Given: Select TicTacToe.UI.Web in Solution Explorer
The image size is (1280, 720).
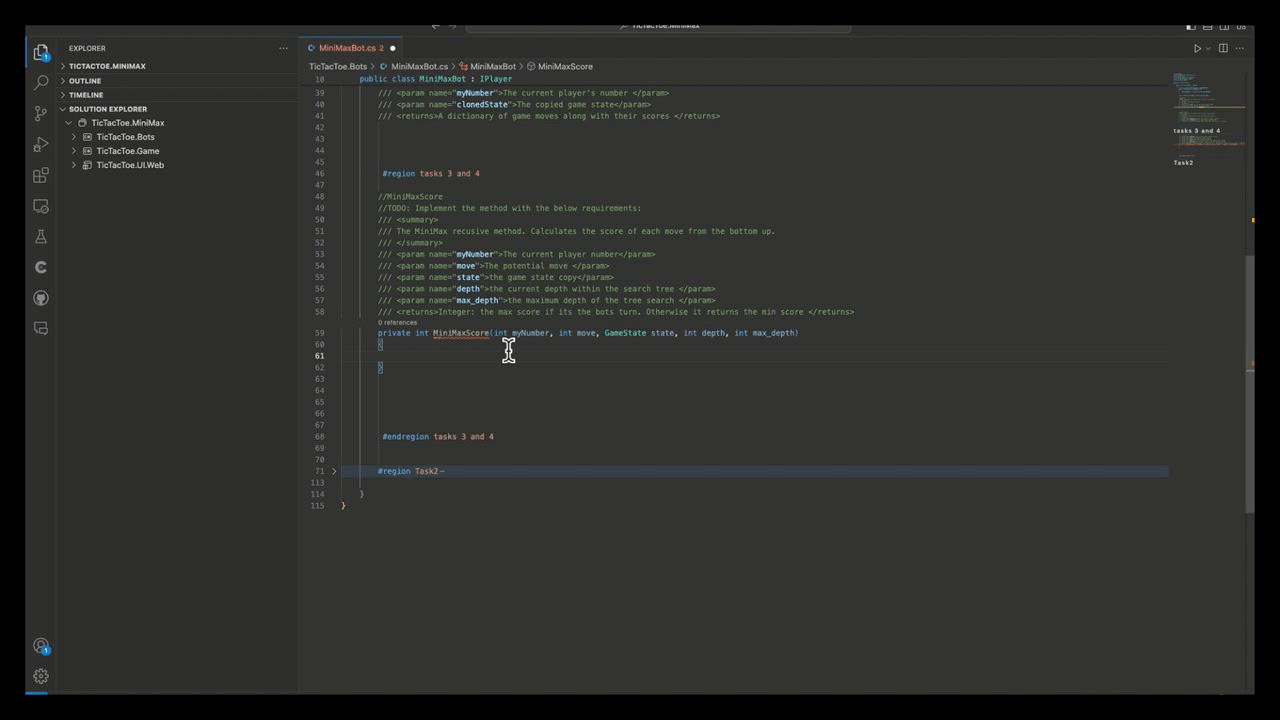Looking at the screenshot, I should coord(130,164).
